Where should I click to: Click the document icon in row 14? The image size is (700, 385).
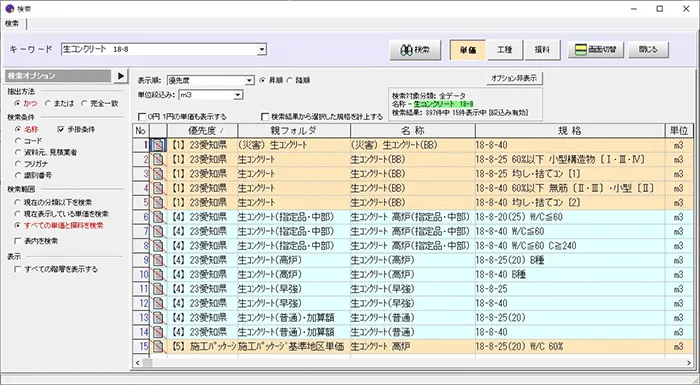click(158, 332)
